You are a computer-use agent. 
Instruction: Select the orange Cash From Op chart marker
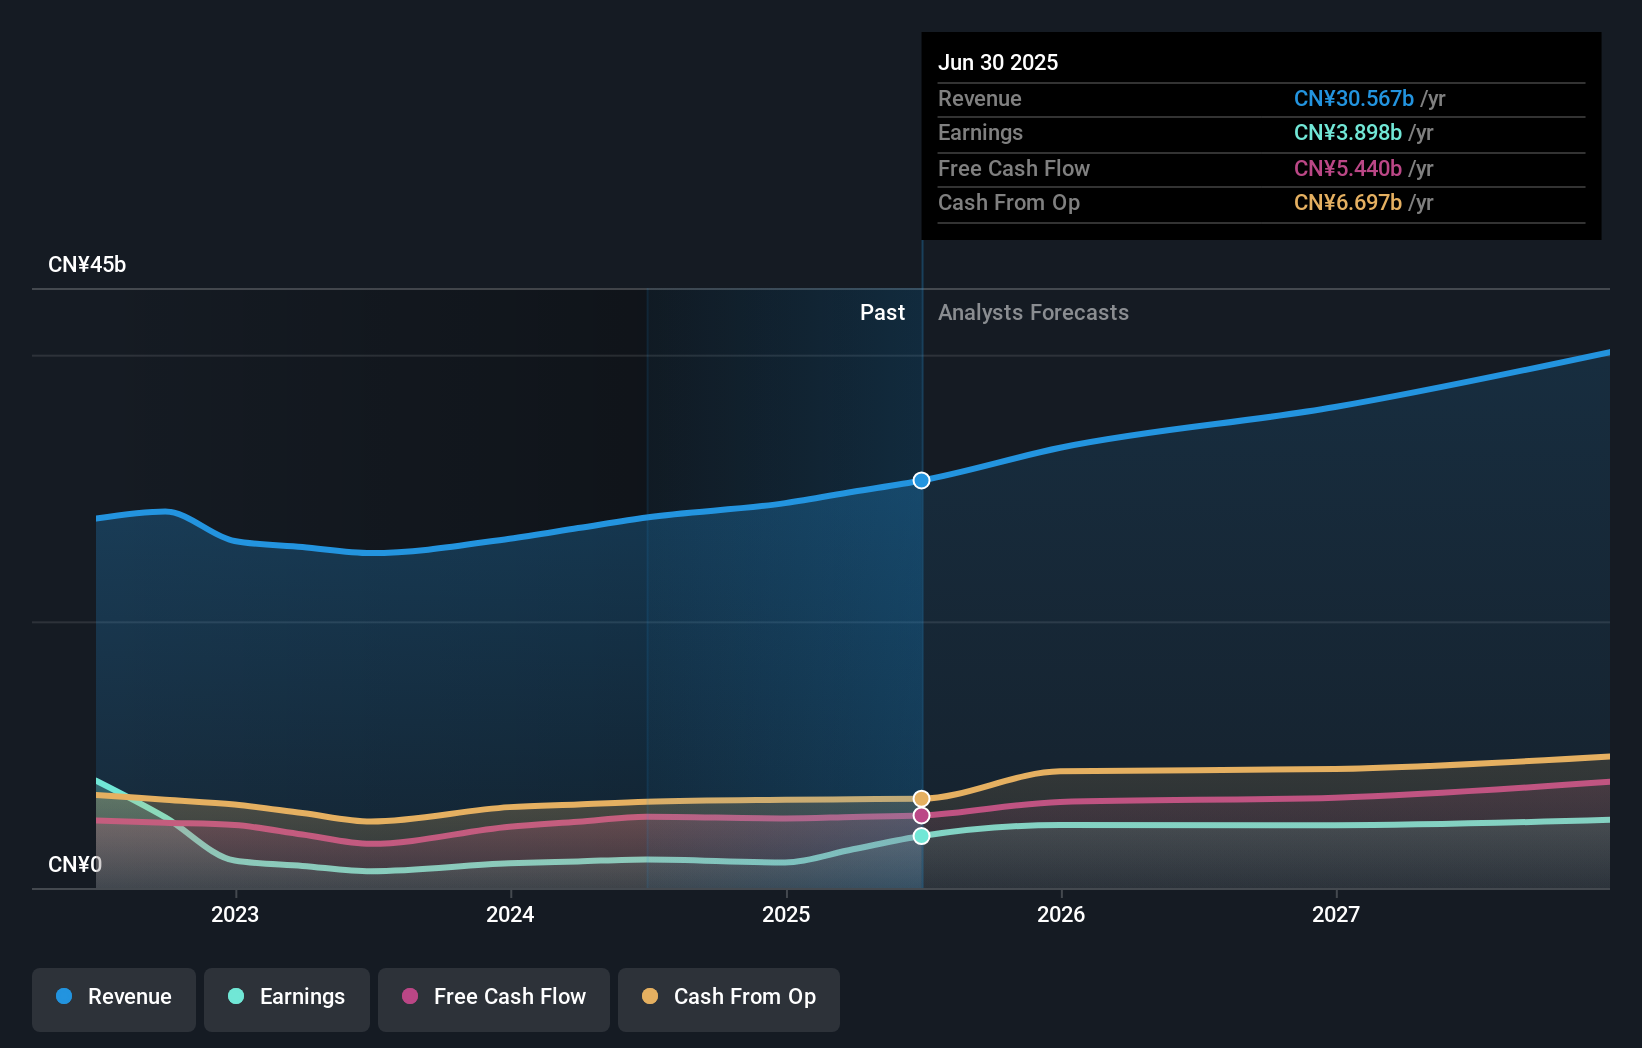coord(921,797)
